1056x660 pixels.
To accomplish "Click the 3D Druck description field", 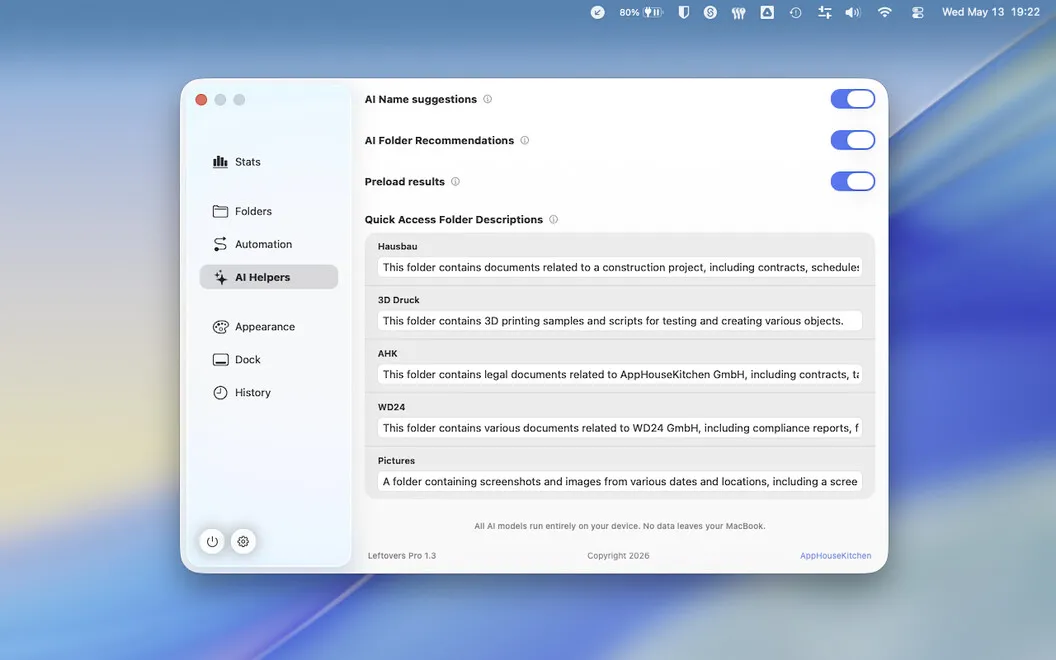I will tap(620, 321).
